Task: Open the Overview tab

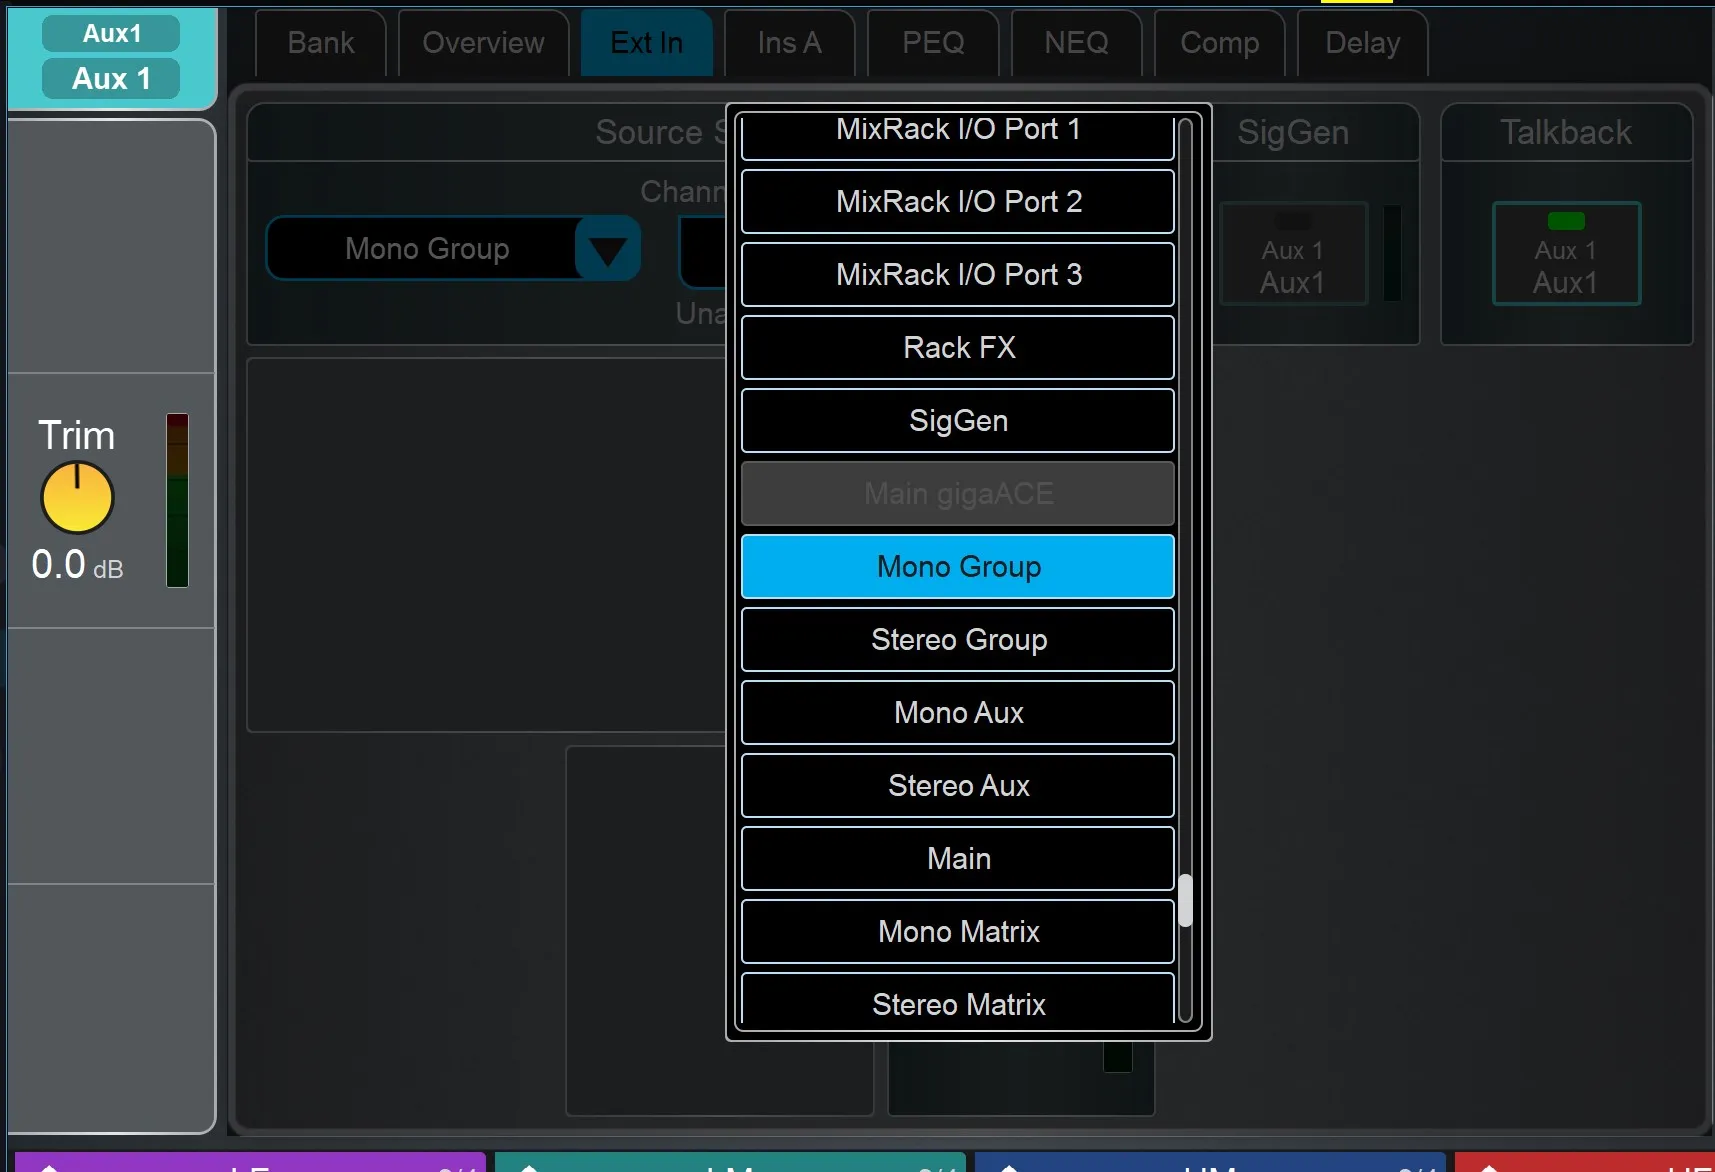Action: (484, 43)
